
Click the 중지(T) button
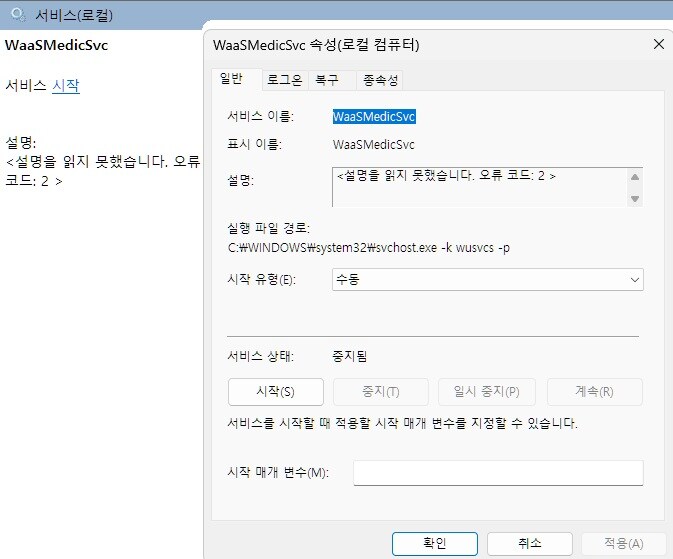click(380, 391)
